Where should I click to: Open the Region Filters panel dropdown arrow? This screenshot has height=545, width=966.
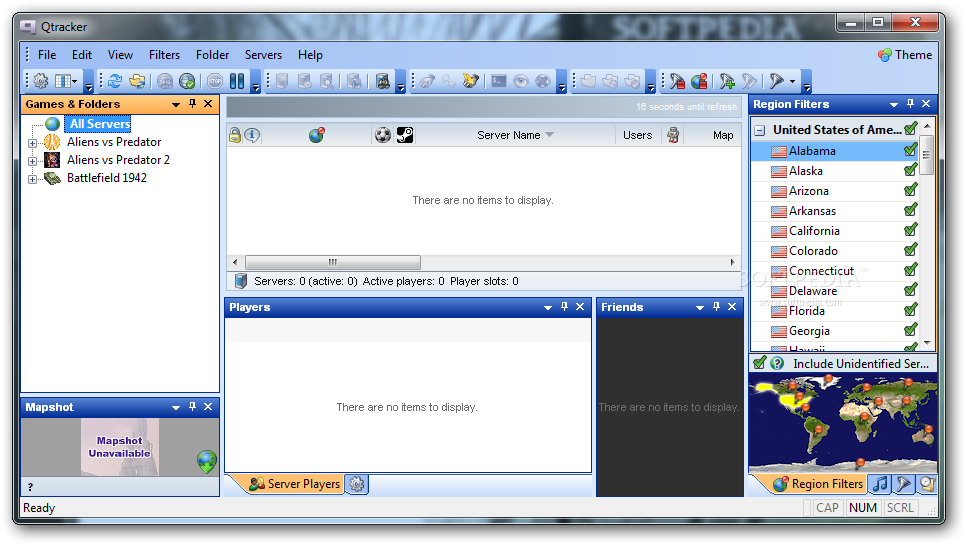coord(894,105)
